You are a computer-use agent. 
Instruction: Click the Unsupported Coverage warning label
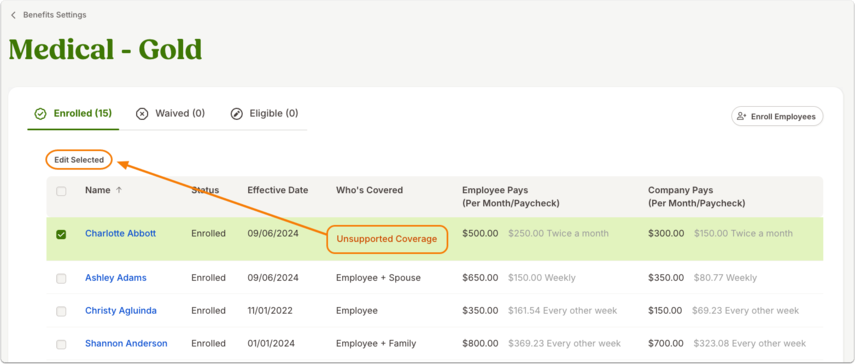387,239
